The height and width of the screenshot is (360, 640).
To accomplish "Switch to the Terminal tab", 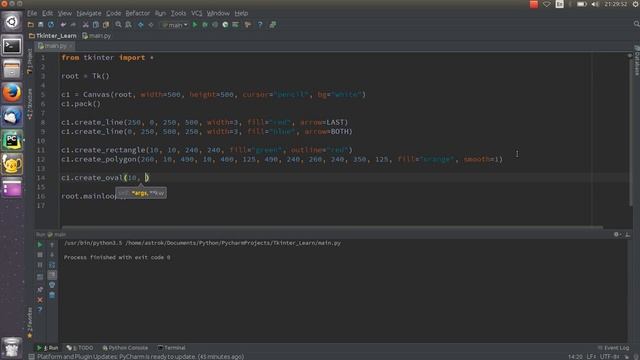I will pos(171,348).
